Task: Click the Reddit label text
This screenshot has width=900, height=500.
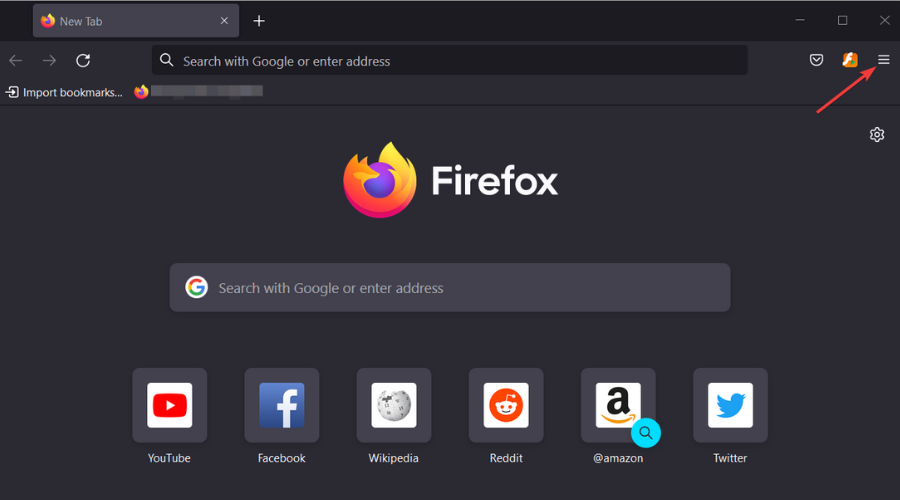Action: 506,458
